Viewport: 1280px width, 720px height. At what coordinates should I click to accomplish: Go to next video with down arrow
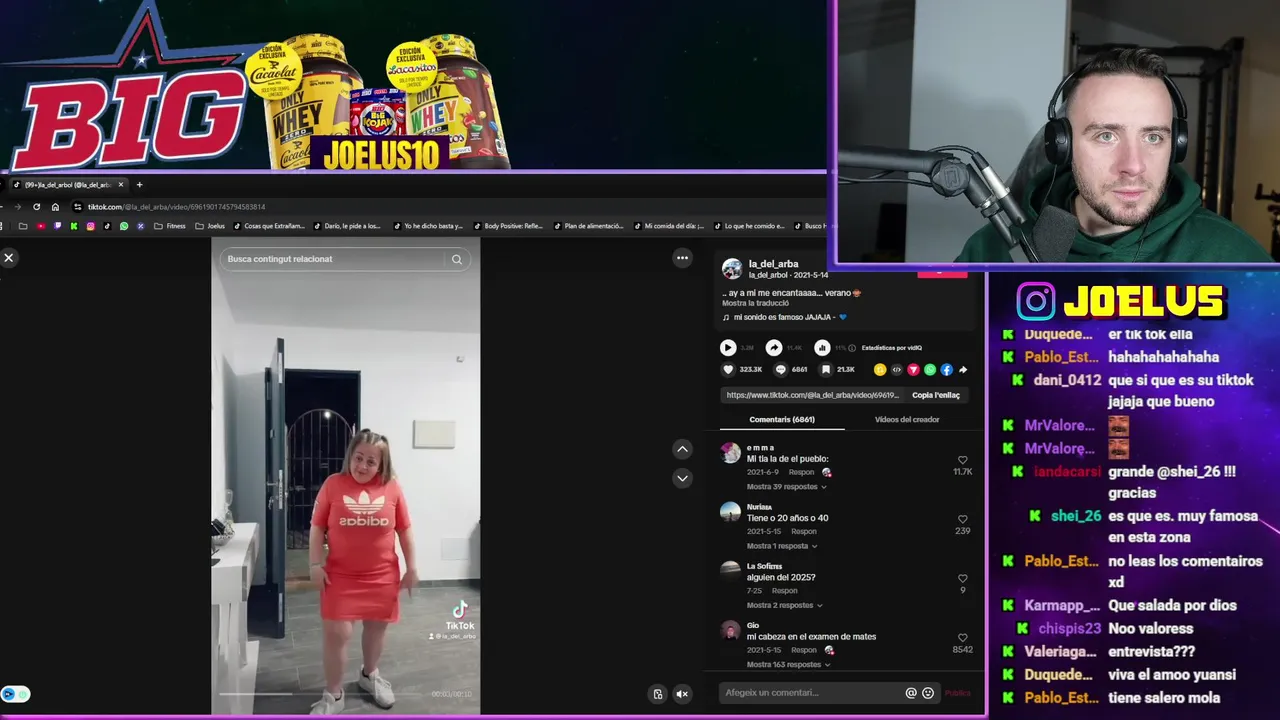682,478
